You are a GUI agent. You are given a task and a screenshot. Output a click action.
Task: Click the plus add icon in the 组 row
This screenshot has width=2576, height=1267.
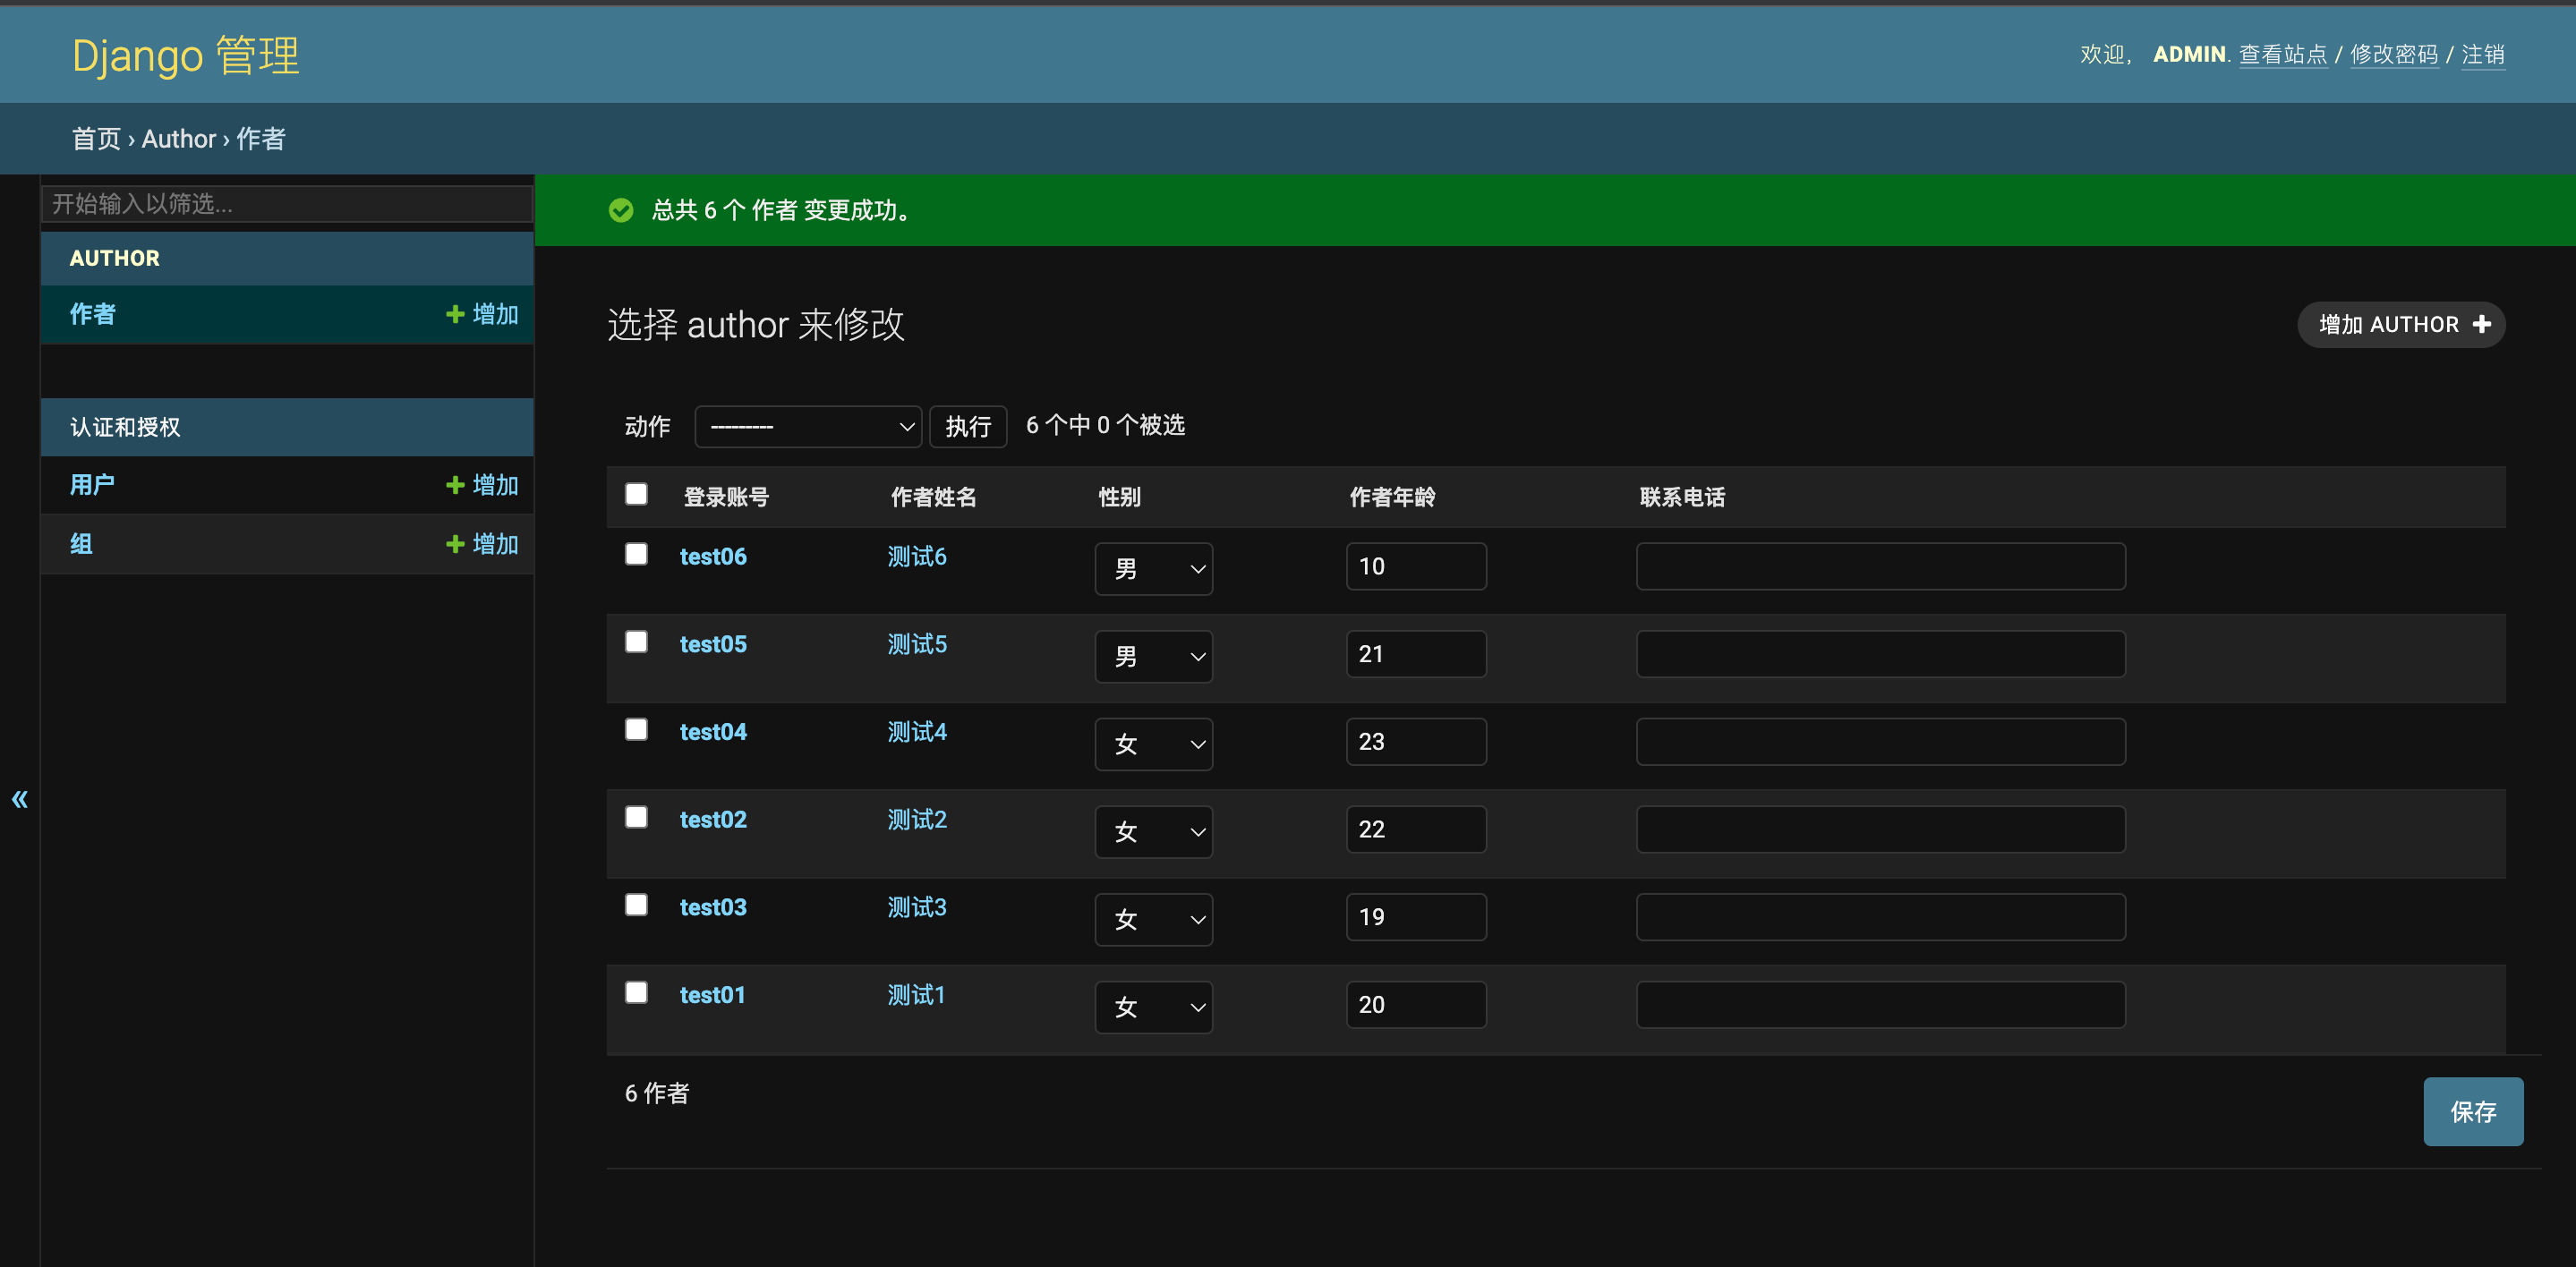455,544
